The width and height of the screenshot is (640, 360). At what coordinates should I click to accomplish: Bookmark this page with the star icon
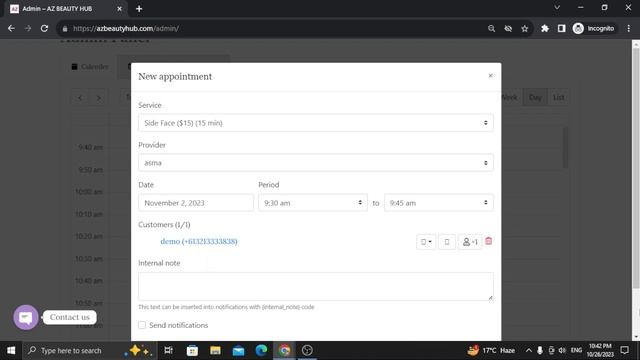point(525,29)
